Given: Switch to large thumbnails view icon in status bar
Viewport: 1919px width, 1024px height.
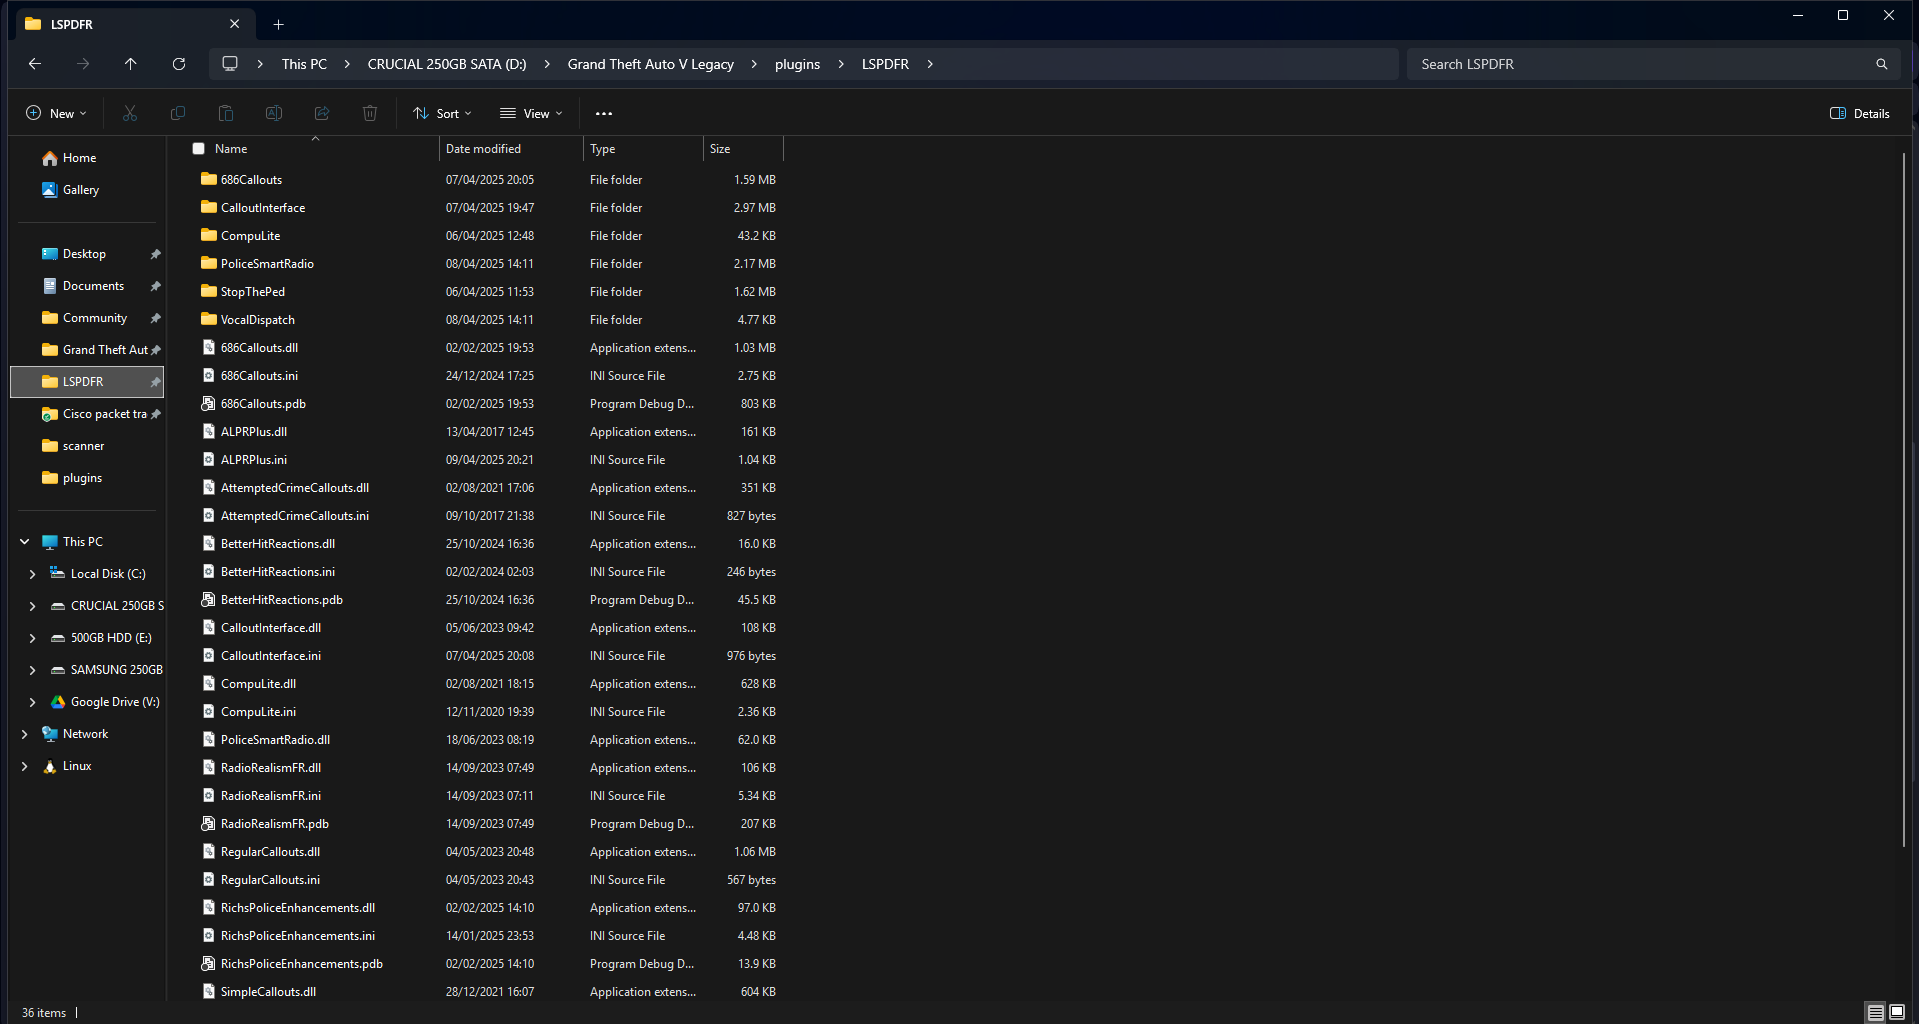Looking at the screenshot, I should (x=1897, y=1012).
